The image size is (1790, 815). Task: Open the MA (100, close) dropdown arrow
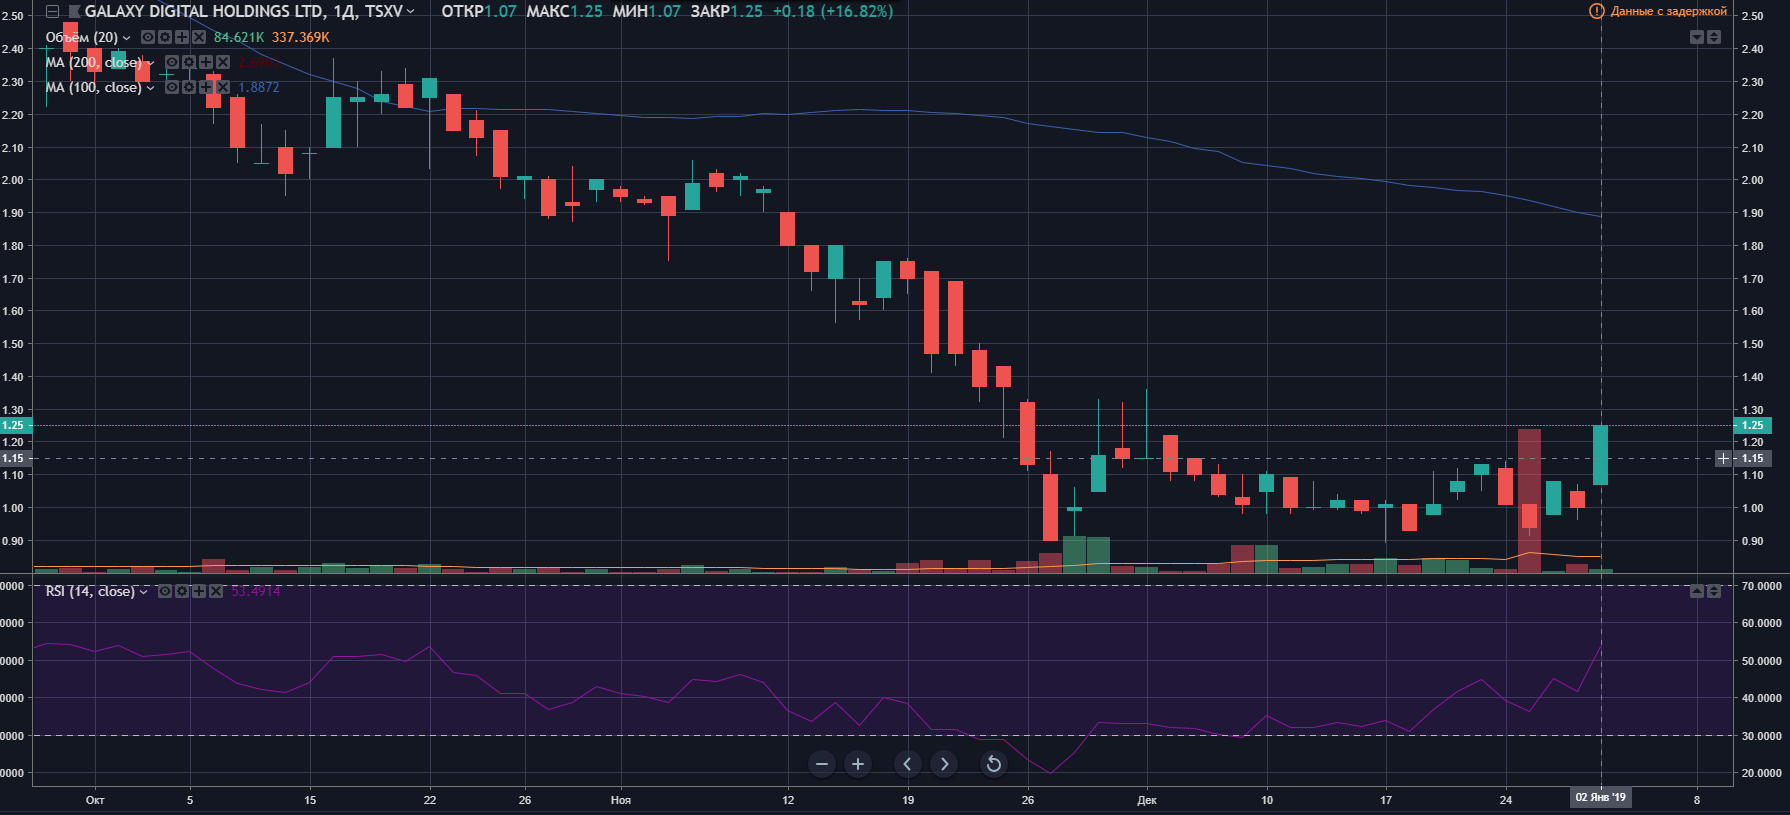pyautogui.click(x=151, y=88)
